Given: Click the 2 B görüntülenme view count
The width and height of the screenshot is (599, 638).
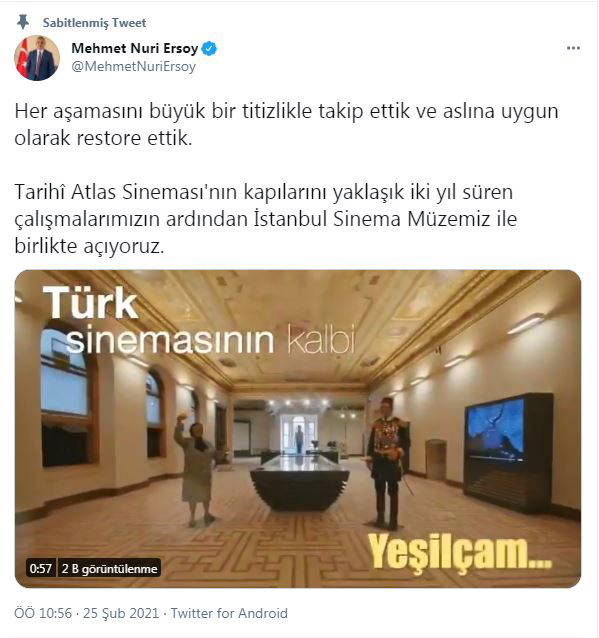Looking at the screenshot, I should click(109, 568).
